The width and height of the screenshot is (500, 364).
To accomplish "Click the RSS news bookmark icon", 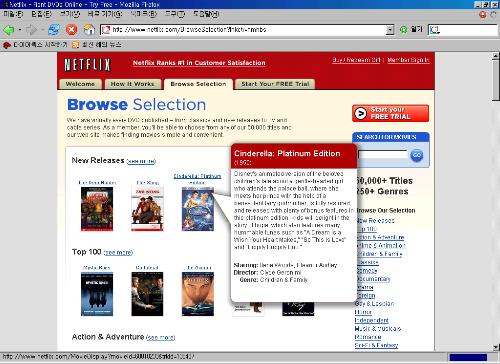I will (76, 45).
